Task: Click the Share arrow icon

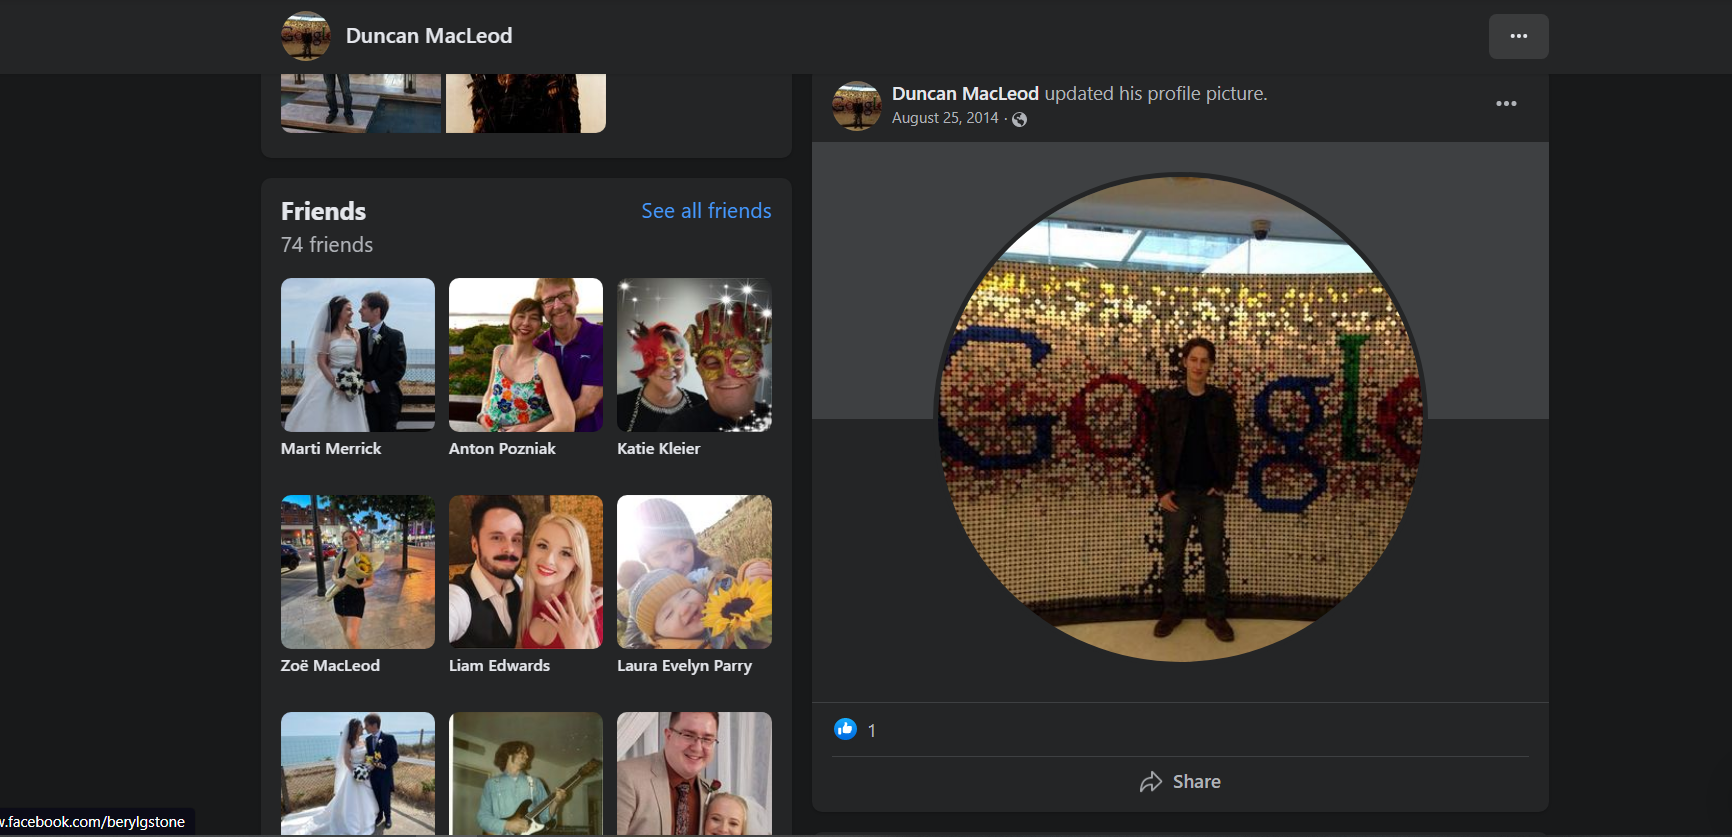Action: (1151, 782)
